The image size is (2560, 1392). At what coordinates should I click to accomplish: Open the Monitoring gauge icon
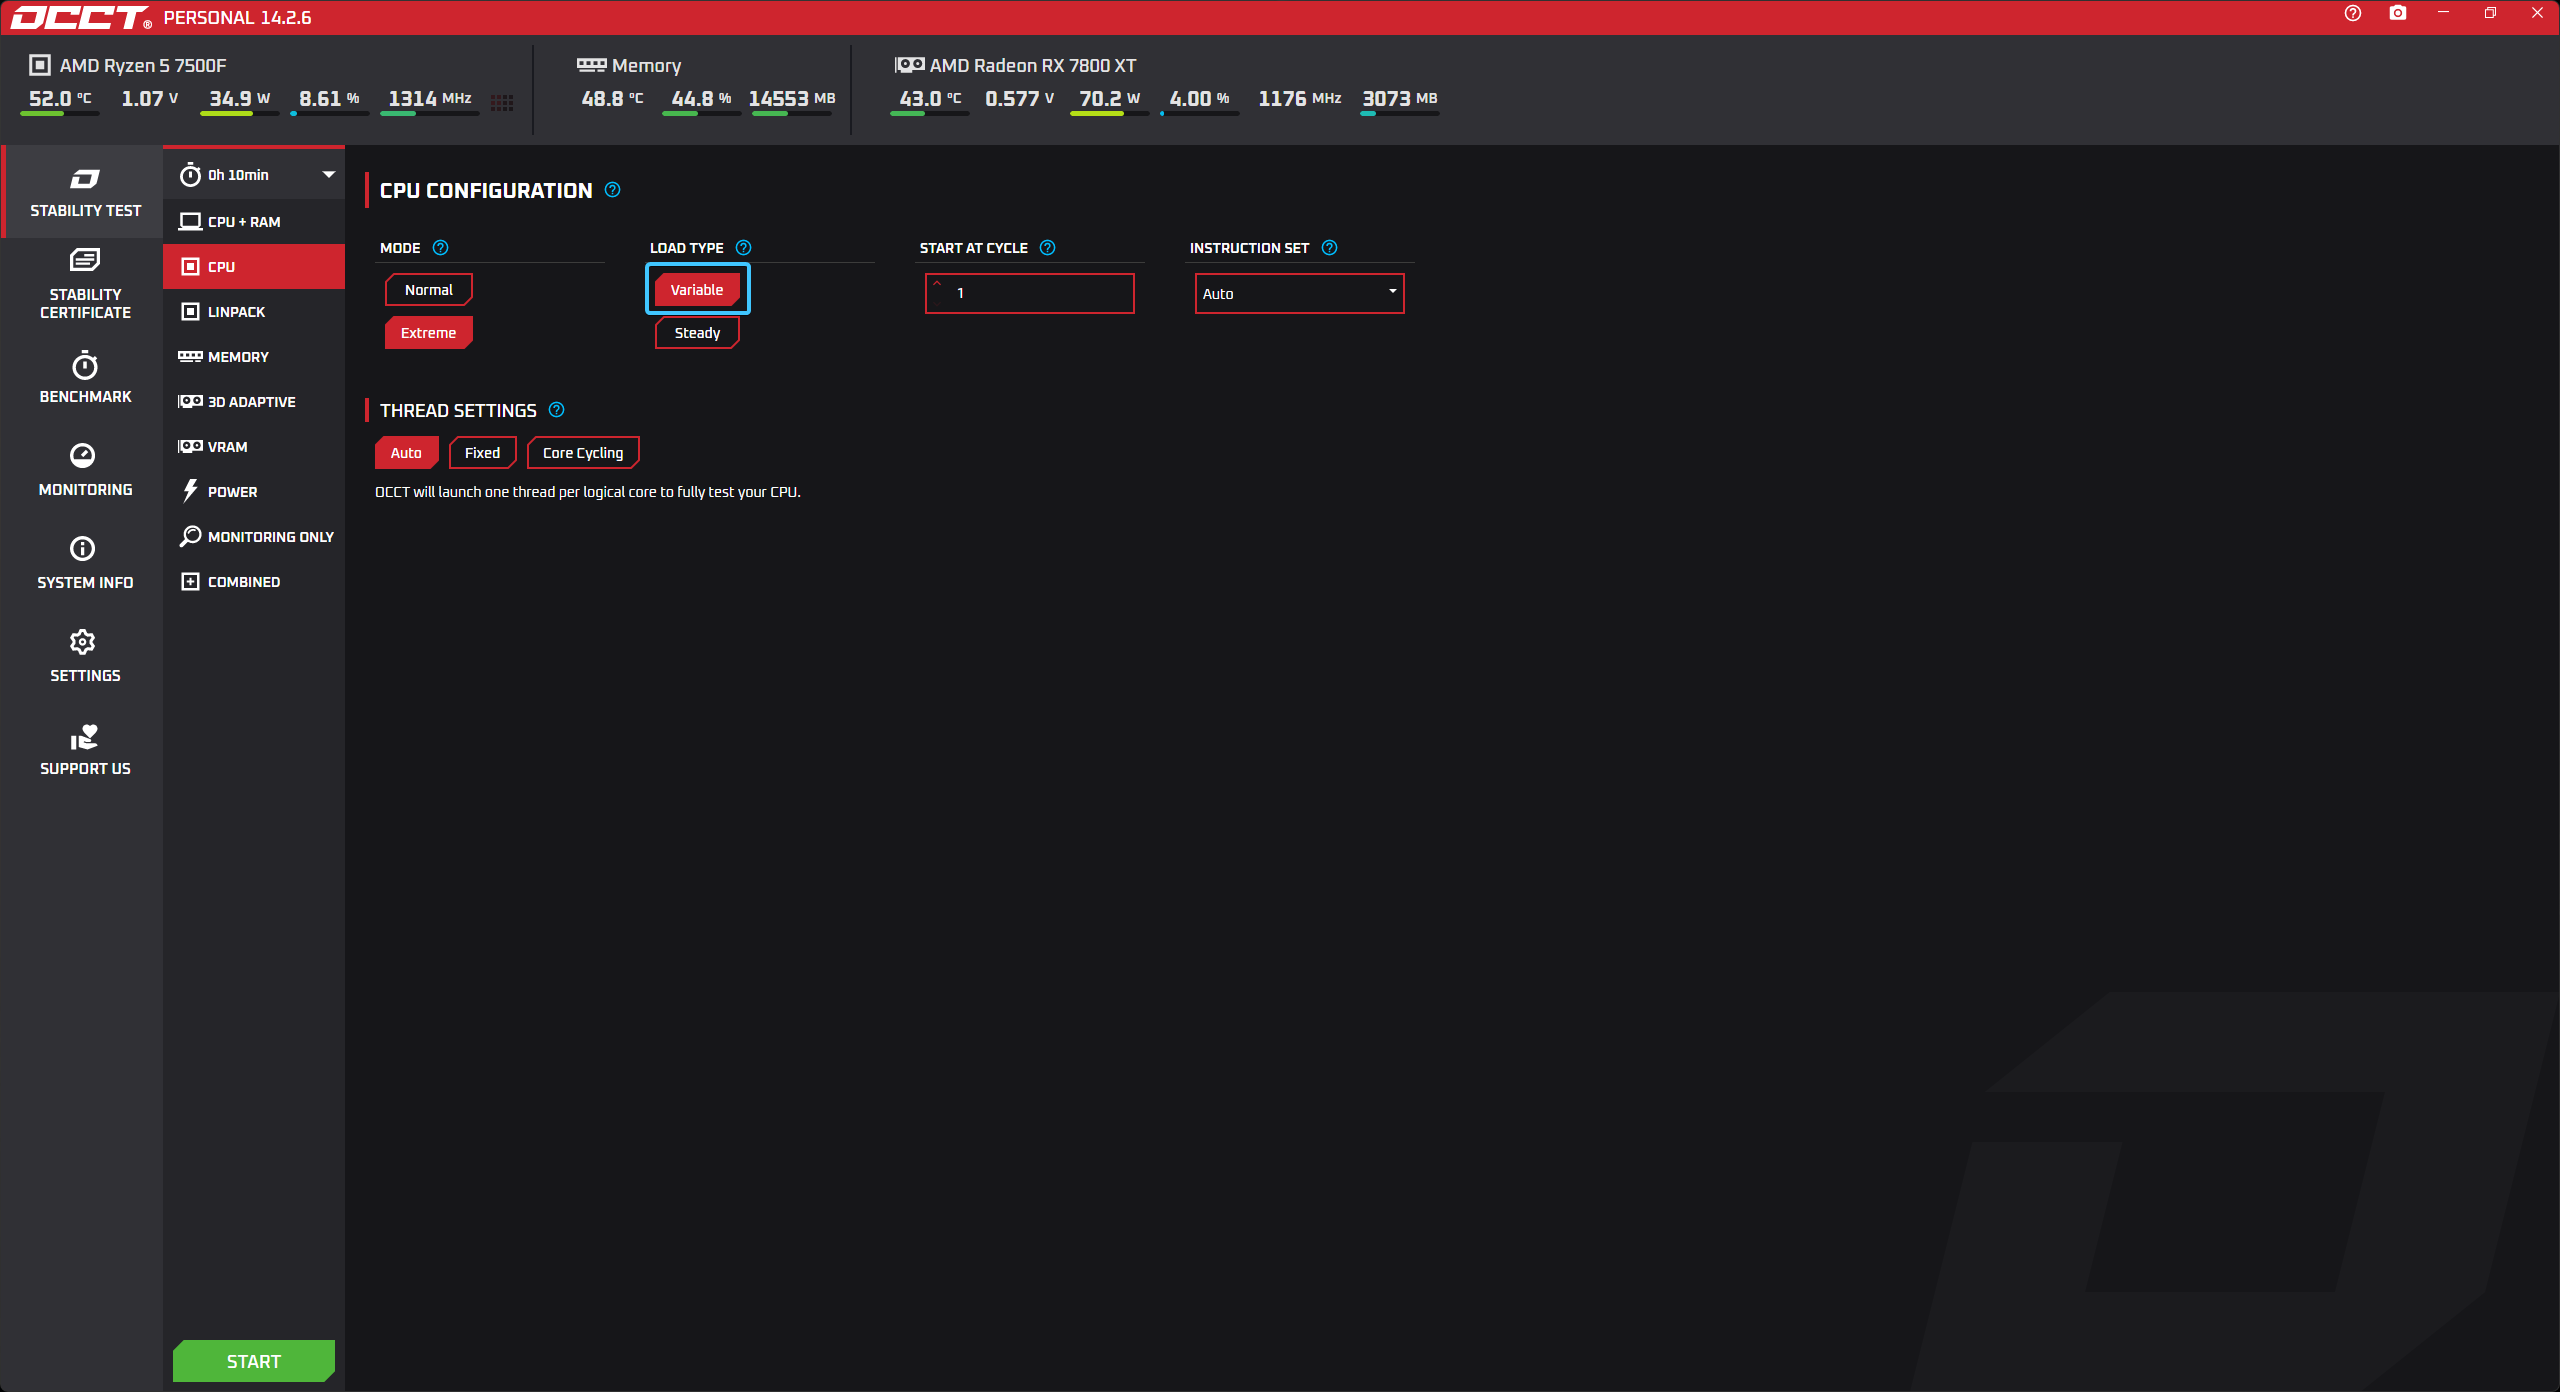tap(83, 456)
